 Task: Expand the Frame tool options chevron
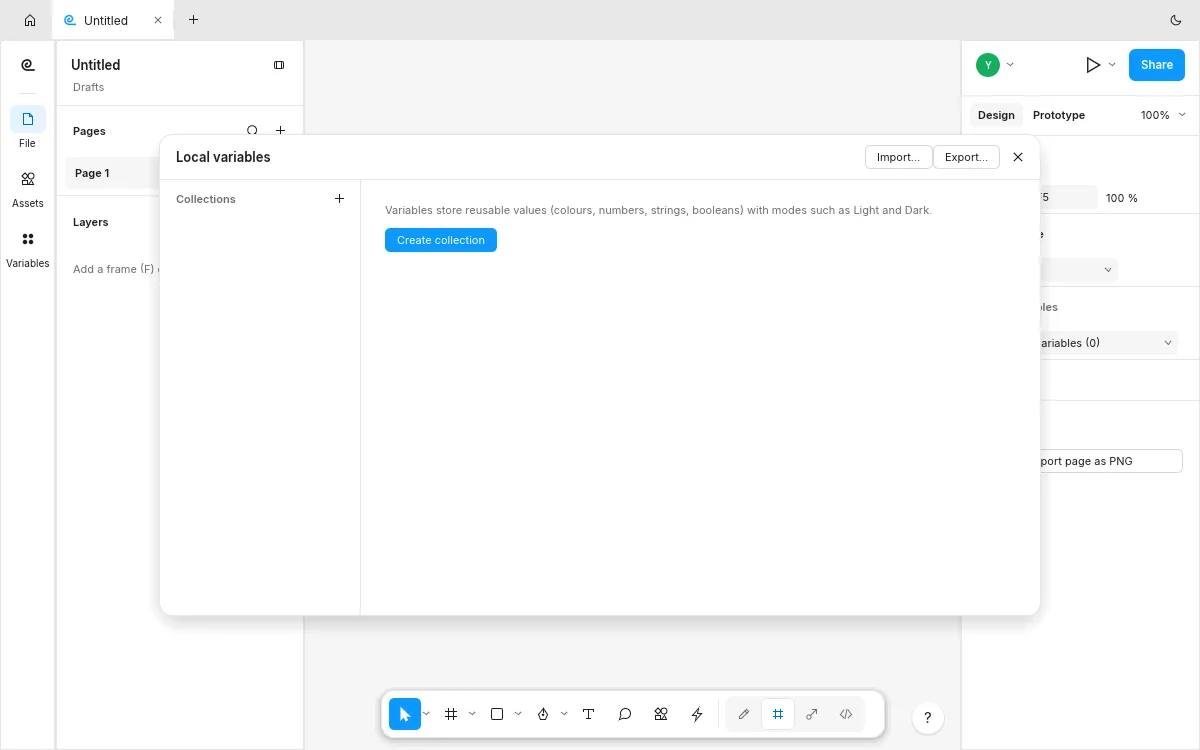tap(473, 714)
